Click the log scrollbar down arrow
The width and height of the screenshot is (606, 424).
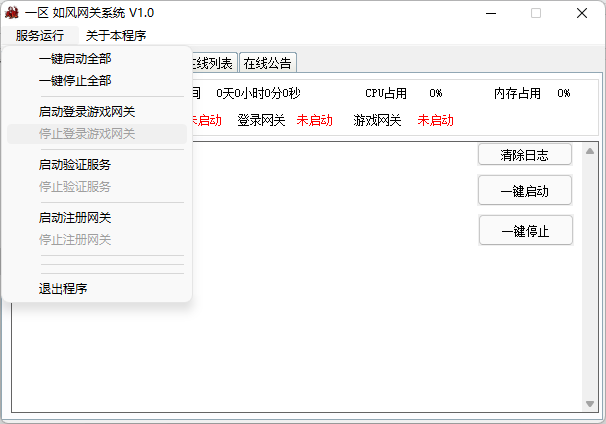click(590, 401)
